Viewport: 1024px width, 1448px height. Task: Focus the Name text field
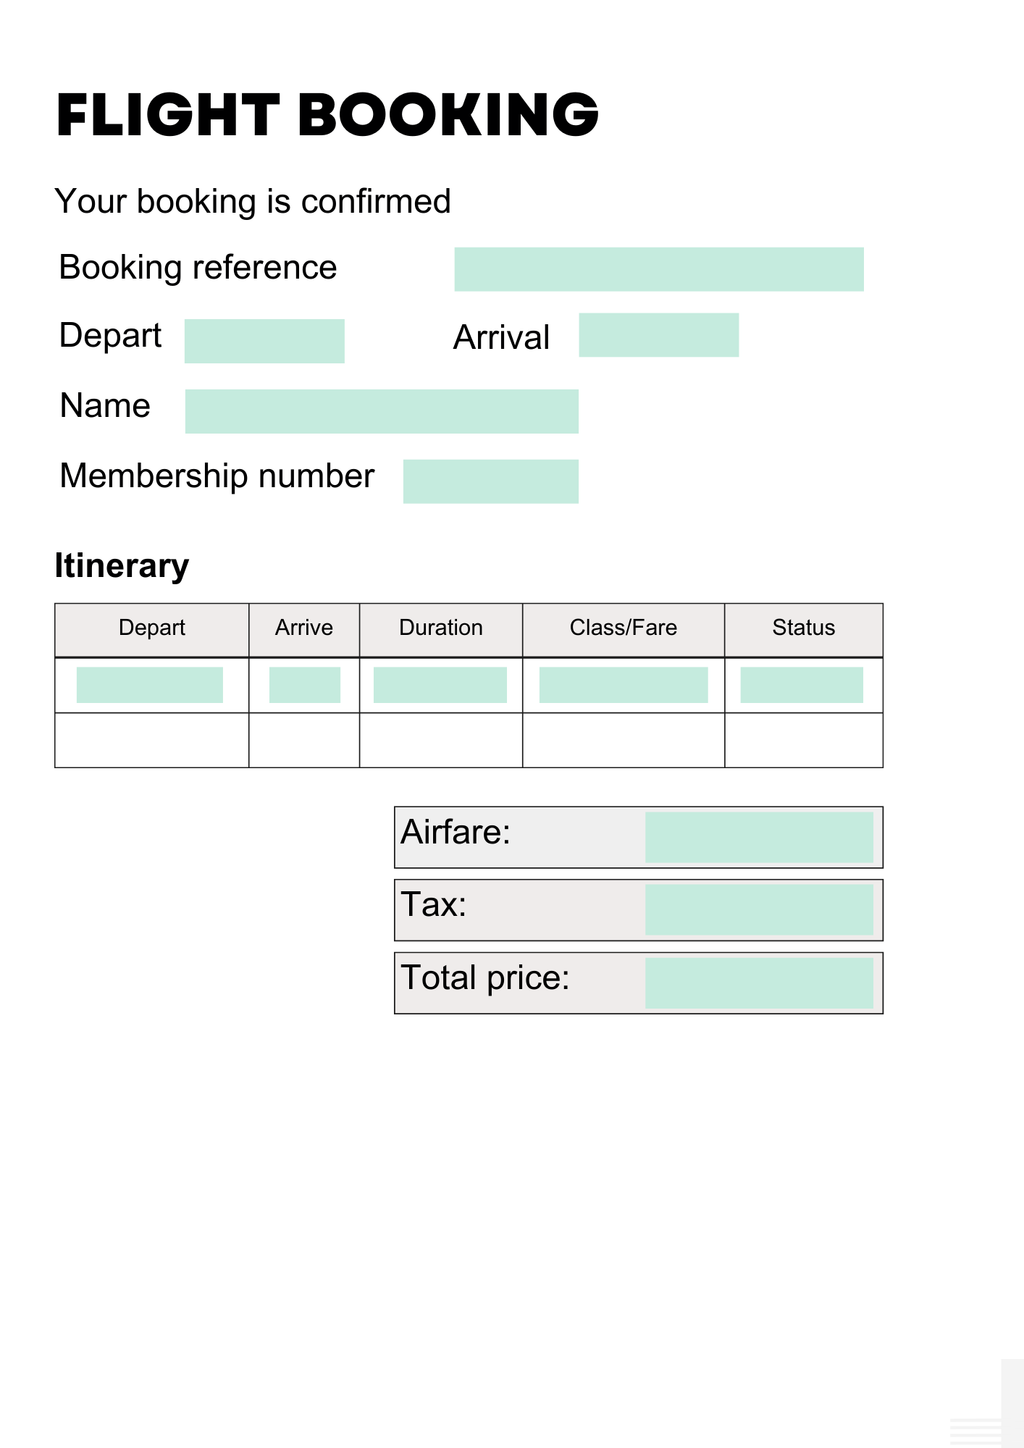coord(382,411)
